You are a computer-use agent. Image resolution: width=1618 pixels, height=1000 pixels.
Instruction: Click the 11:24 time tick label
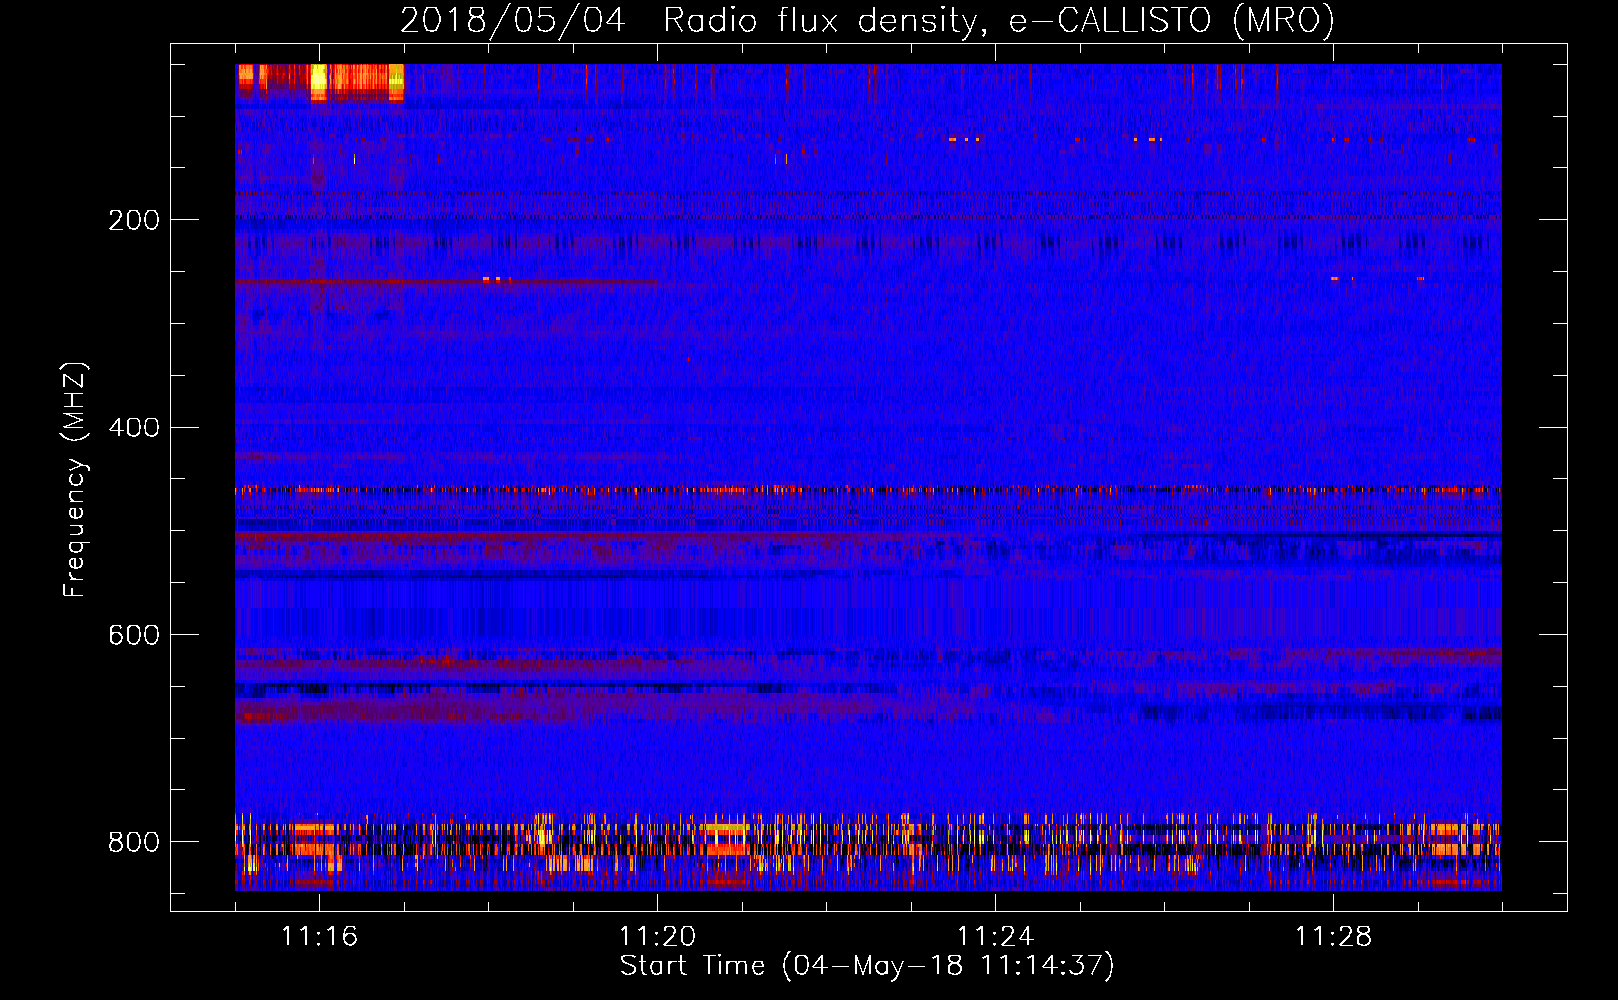[x=995, y=936]
